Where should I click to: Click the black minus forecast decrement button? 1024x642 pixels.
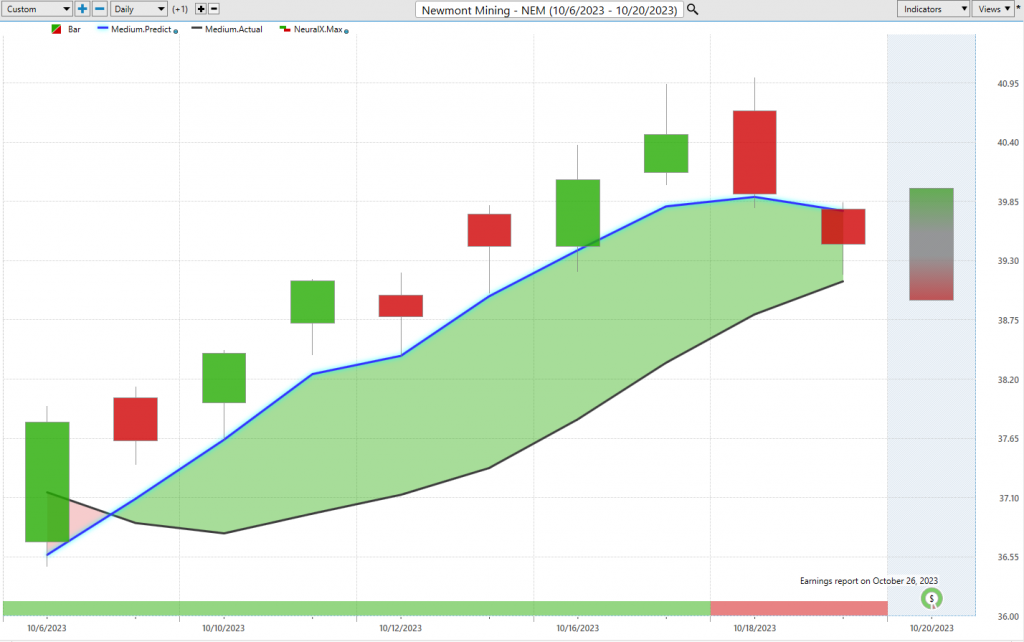[x=214, y=9]
